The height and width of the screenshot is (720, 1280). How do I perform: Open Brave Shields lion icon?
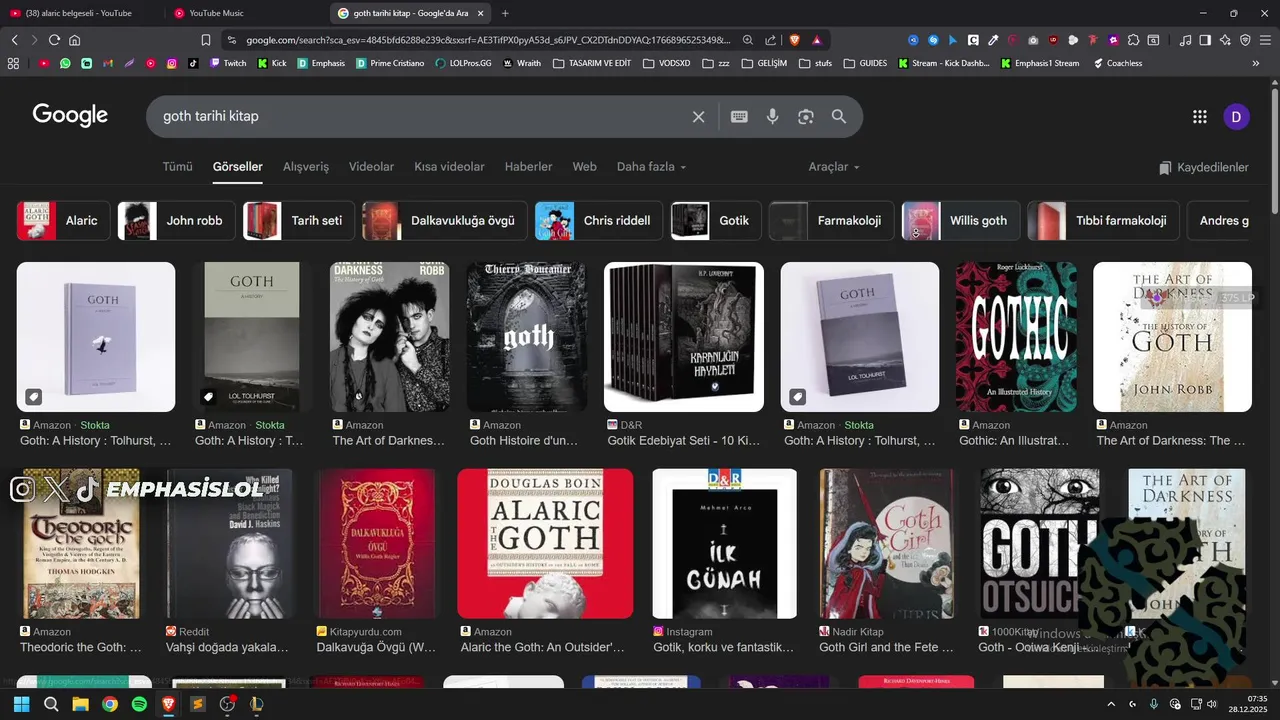795,40
